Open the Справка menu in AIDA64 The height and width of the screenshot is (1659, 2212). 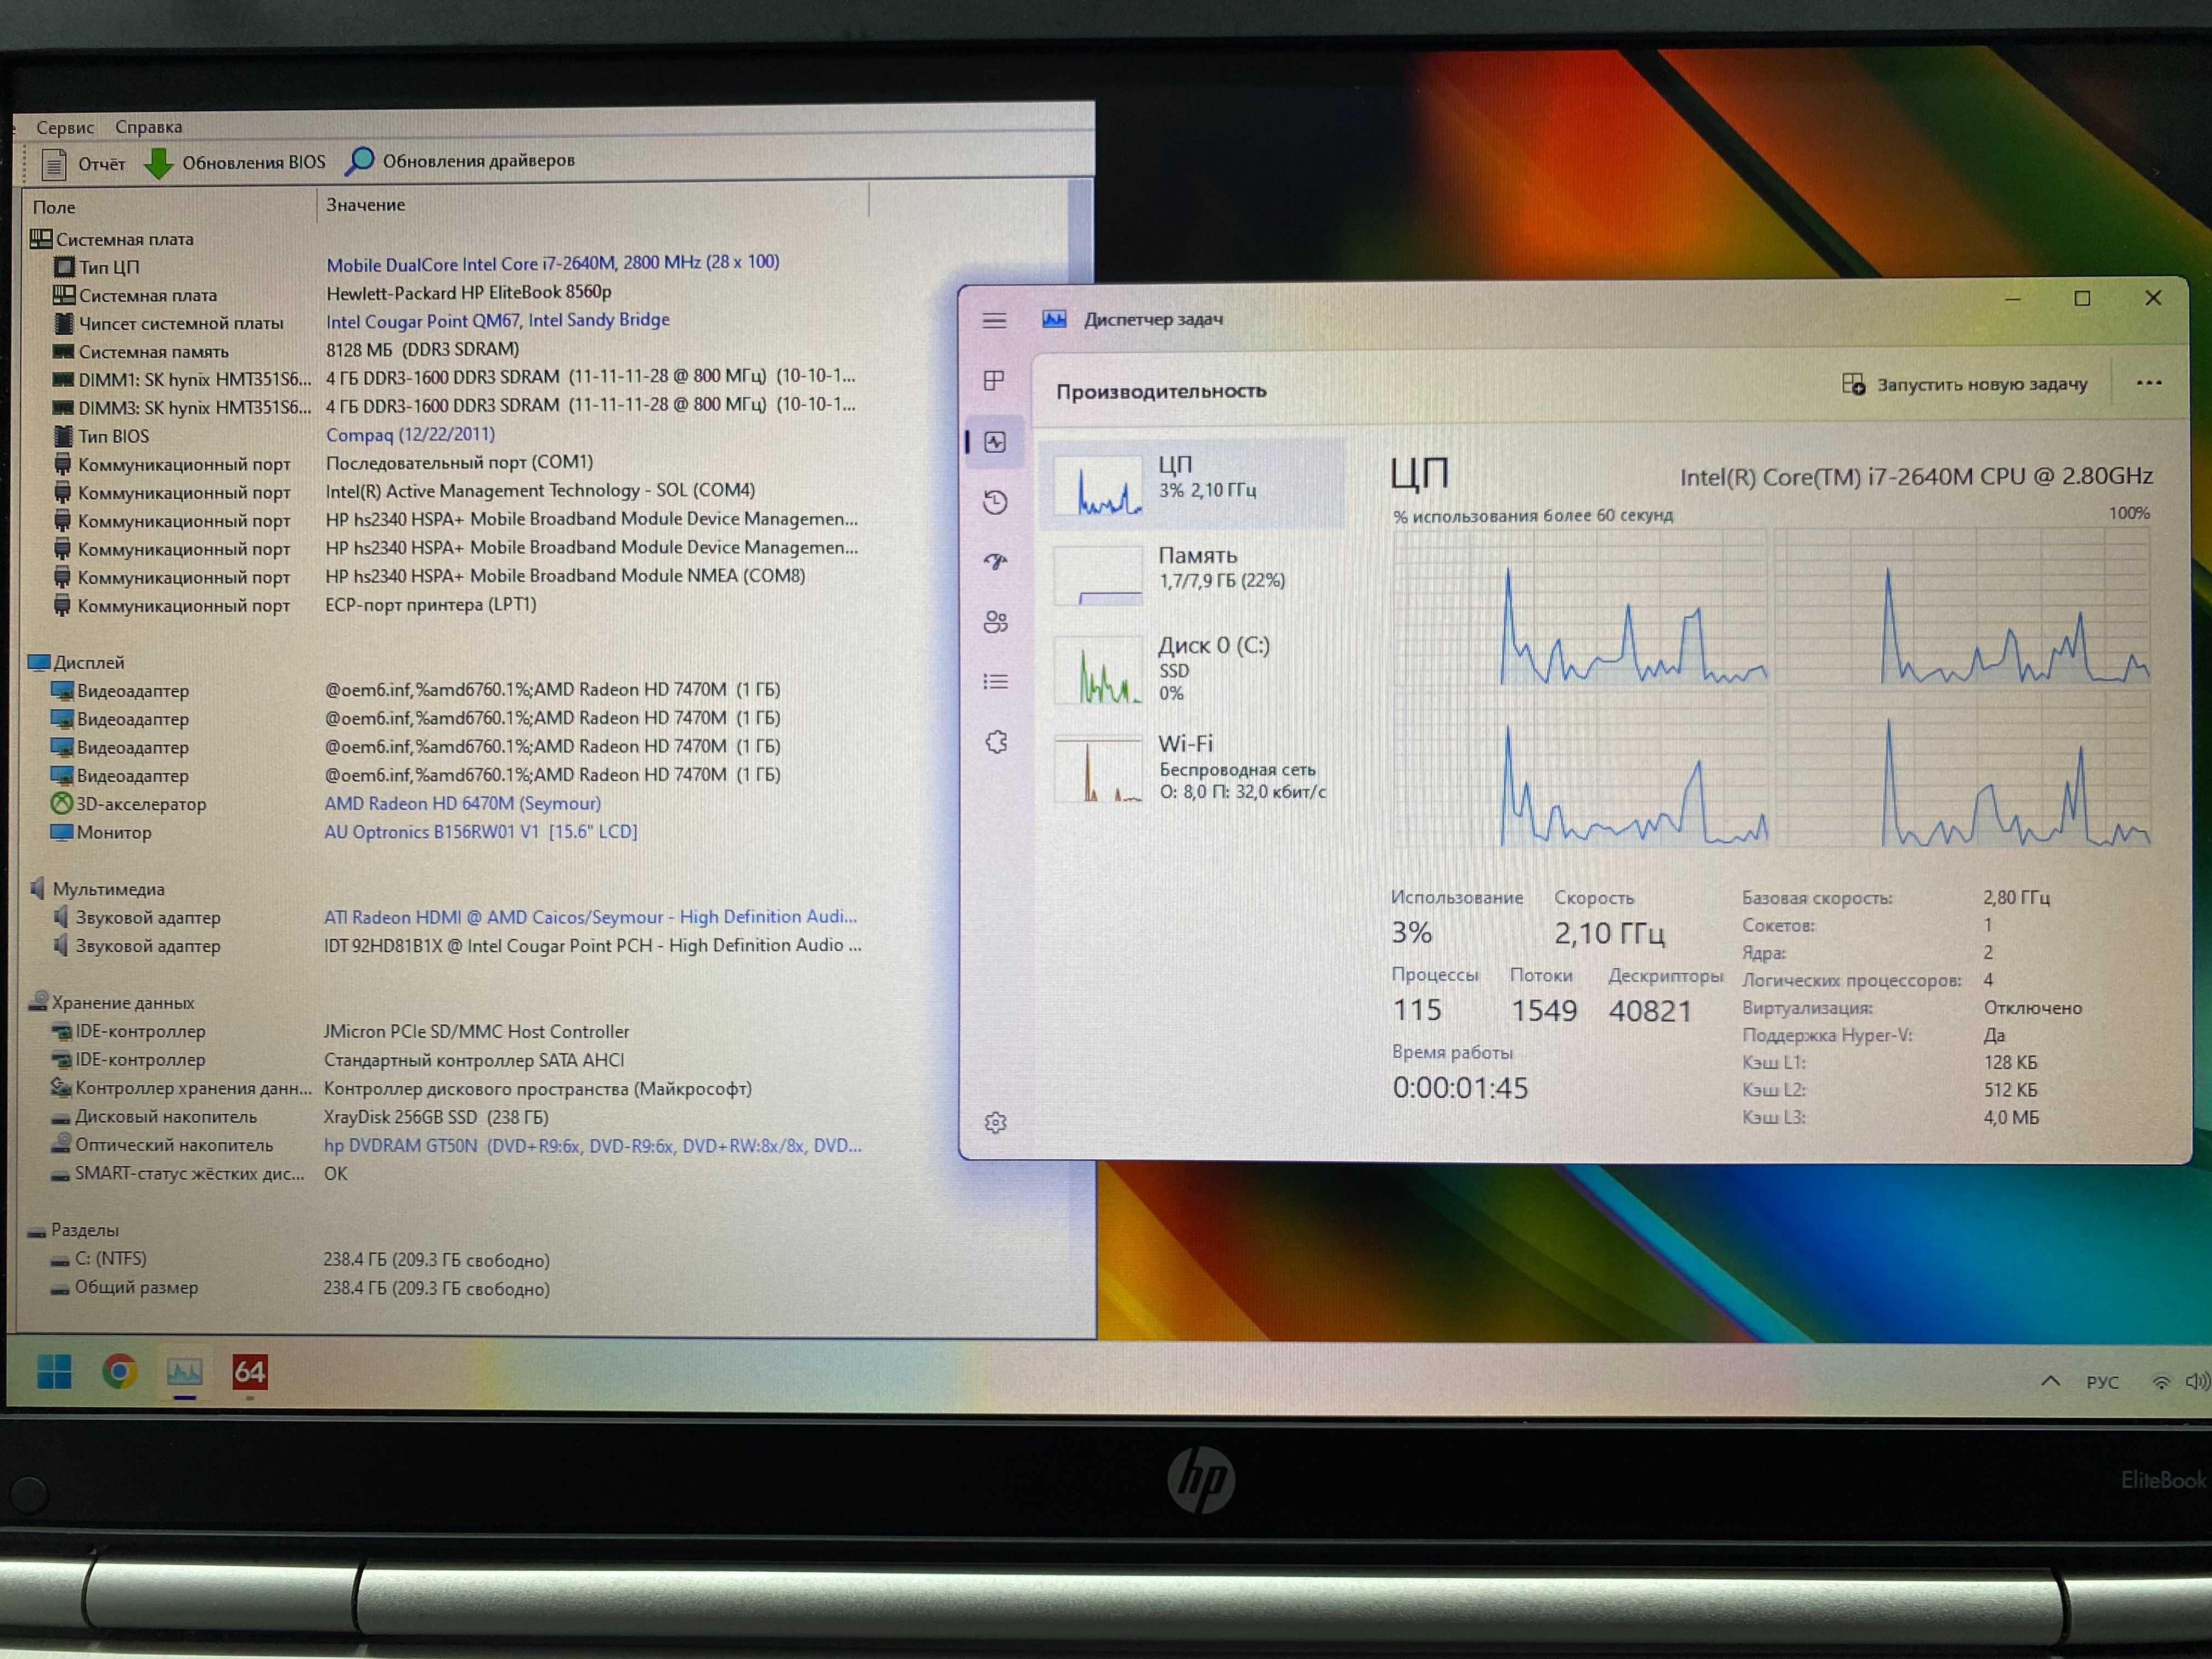point(148,127)
